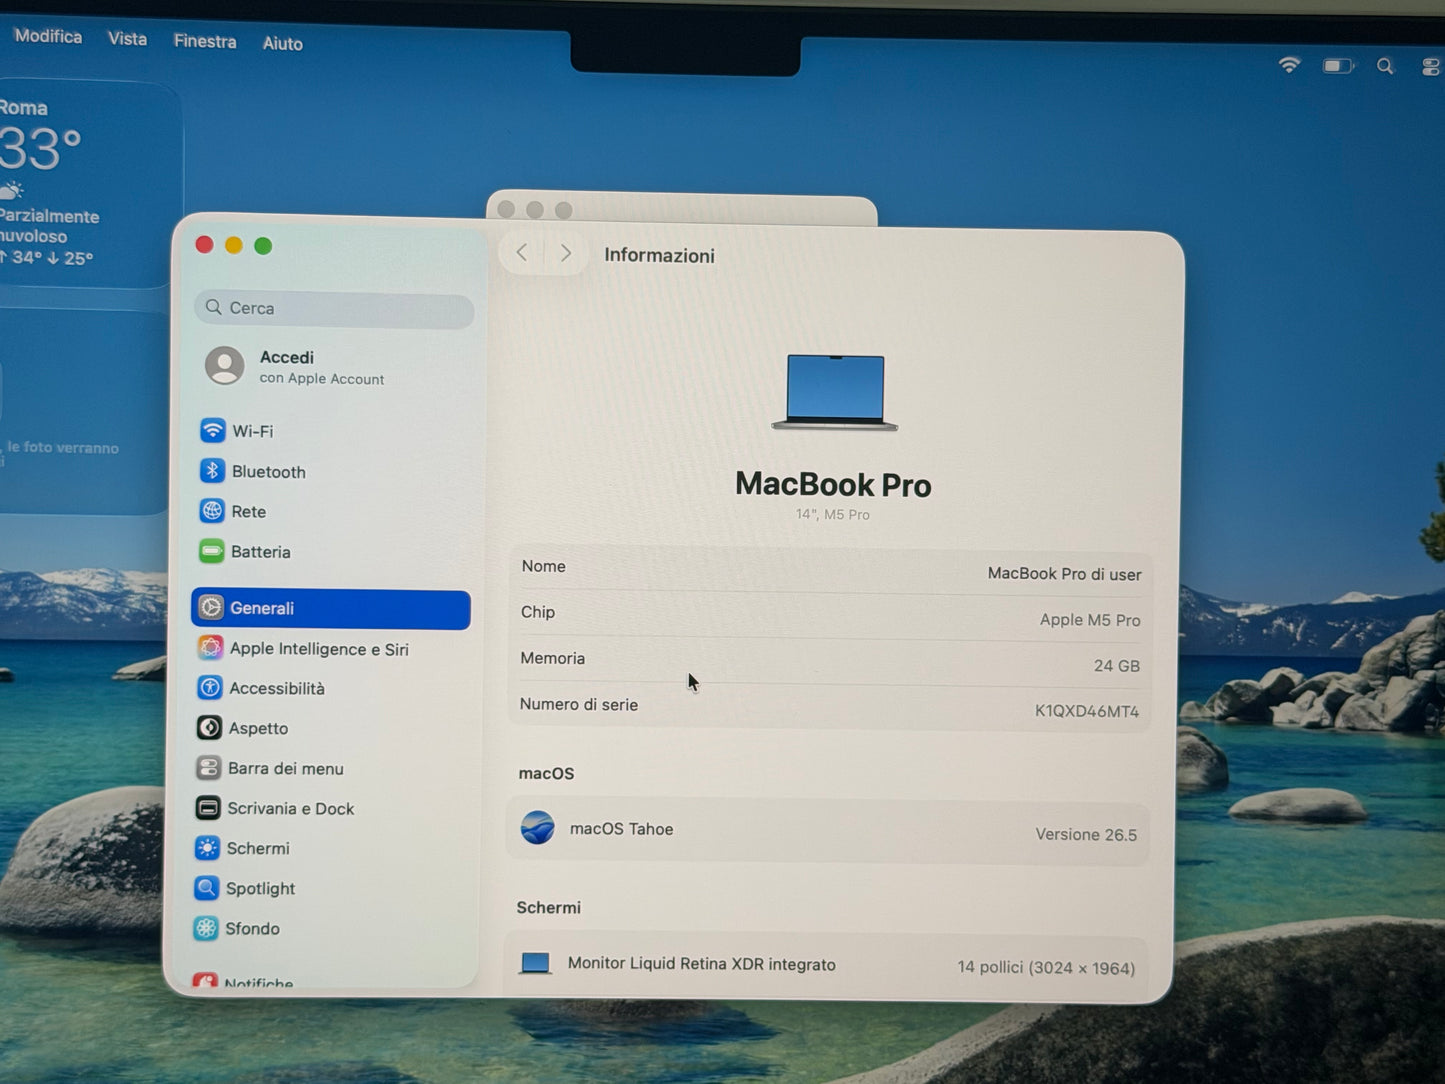Open the Roma weather widget
The height and width of the screenshot is (1084, 1445).
click(x=85, y=183)
